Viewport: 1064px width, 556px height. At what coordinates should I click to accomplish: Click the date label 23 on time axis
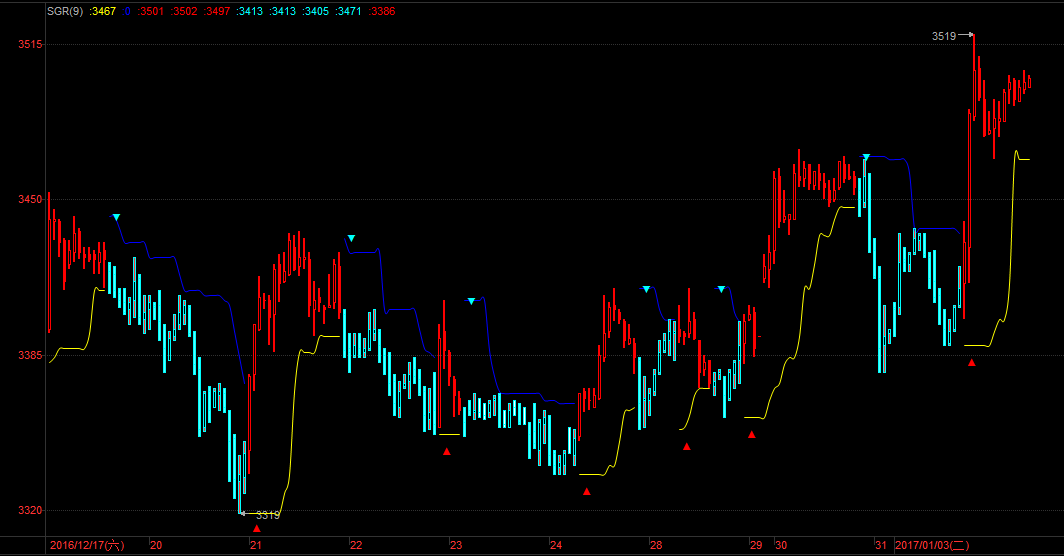(456, 545)
